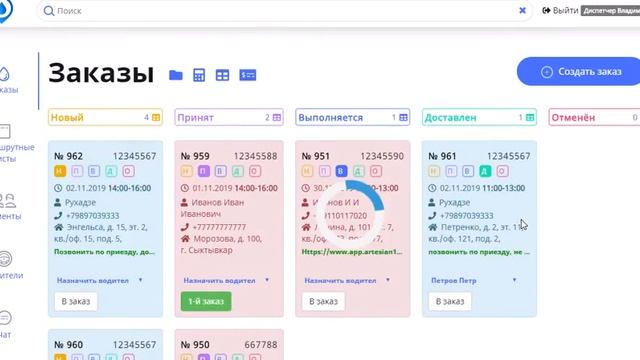
Task: Click order number № 959
Action: [x=195, y=156]
